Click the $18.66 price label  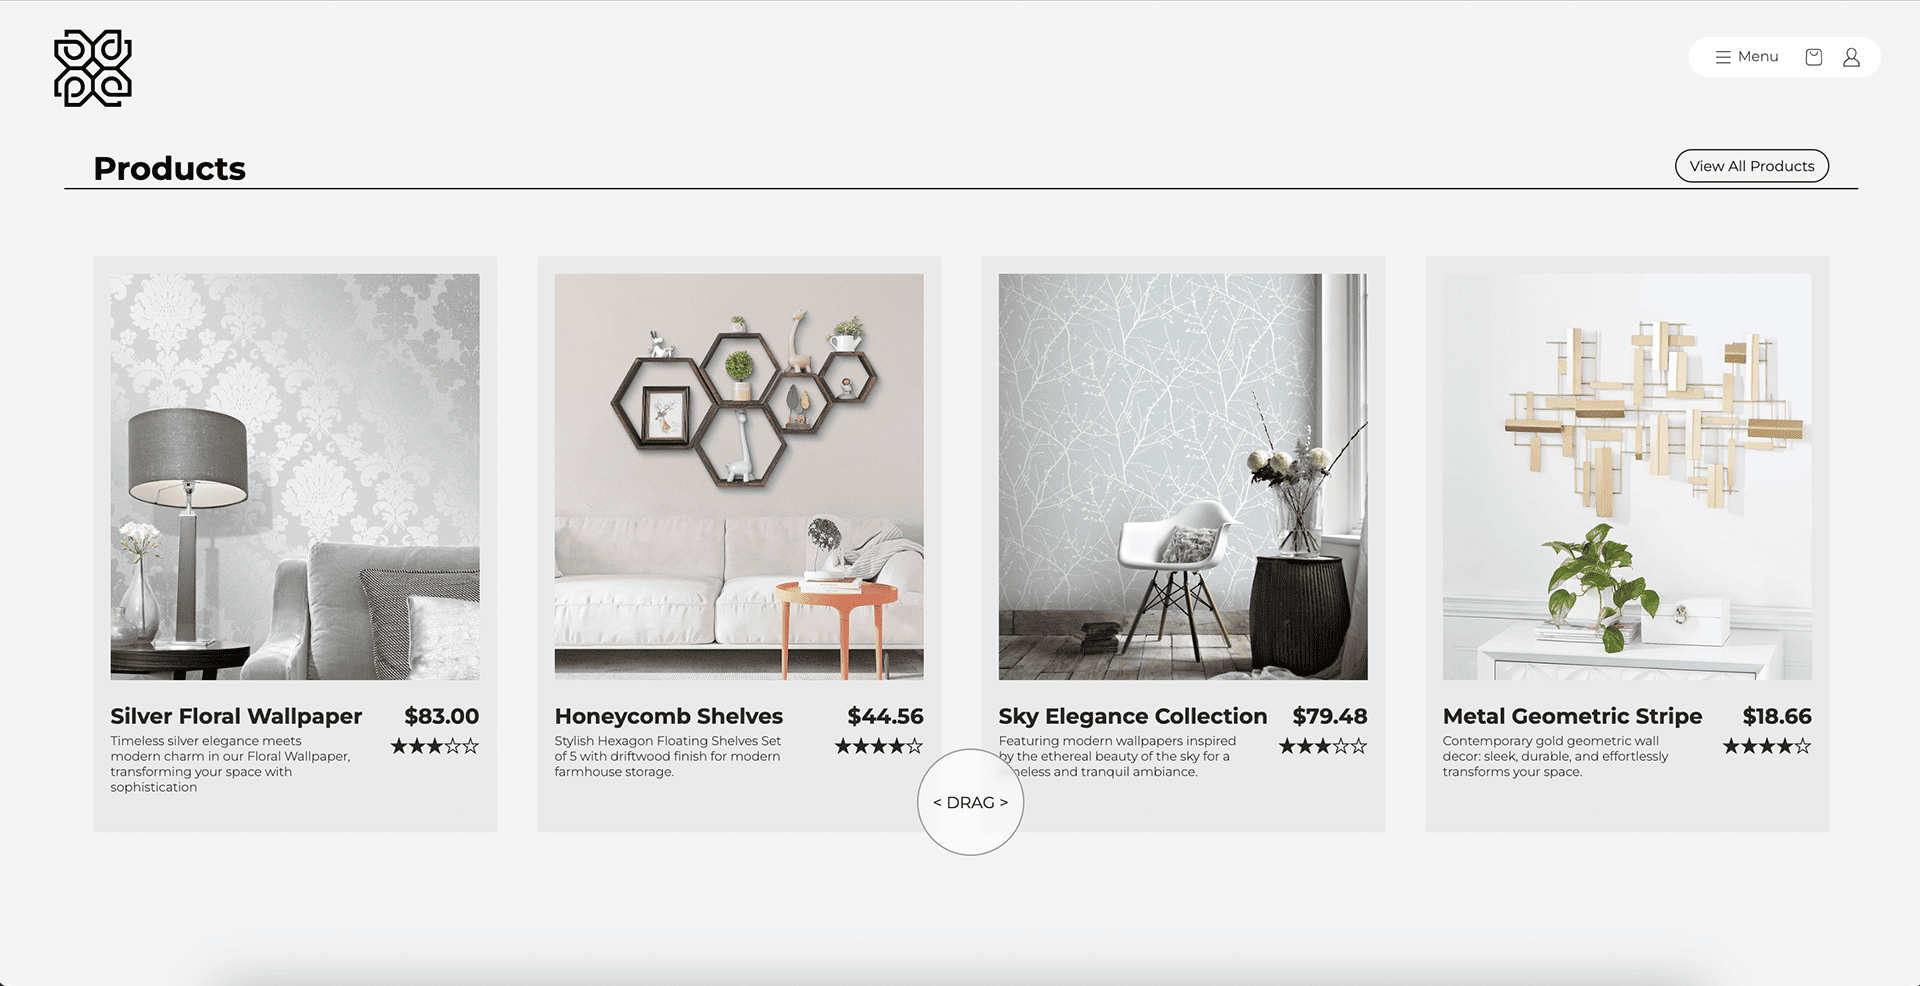pyautogui.click(x=1777, y=716)
